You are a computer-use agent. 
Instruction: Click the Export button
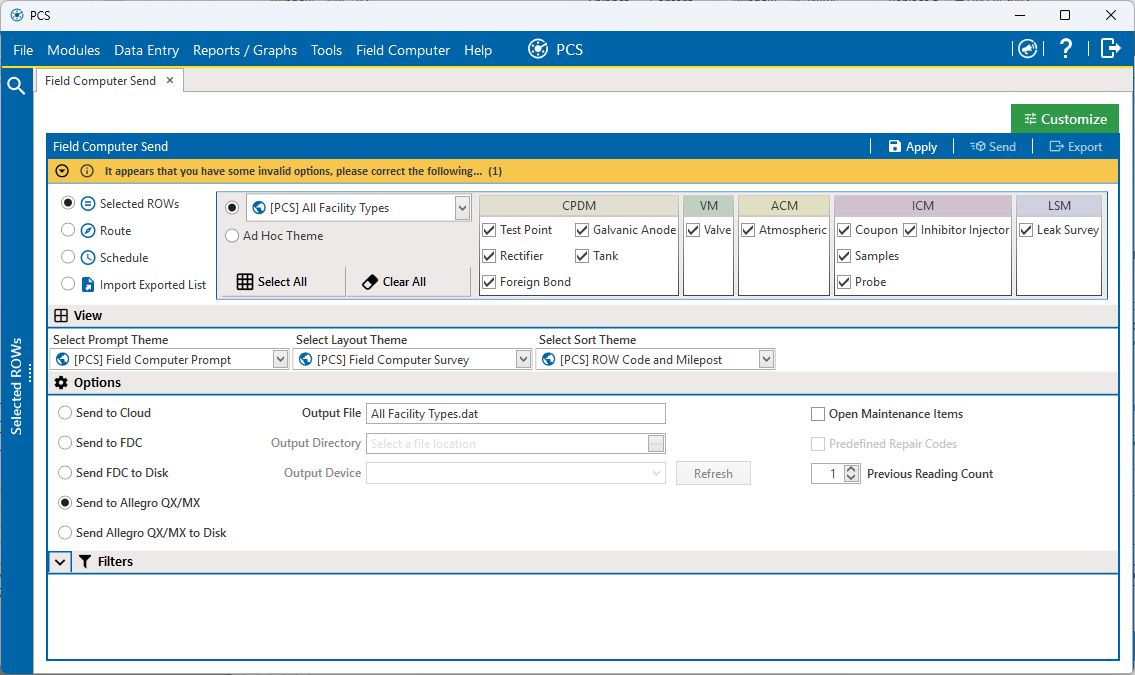click(1076, 146)
